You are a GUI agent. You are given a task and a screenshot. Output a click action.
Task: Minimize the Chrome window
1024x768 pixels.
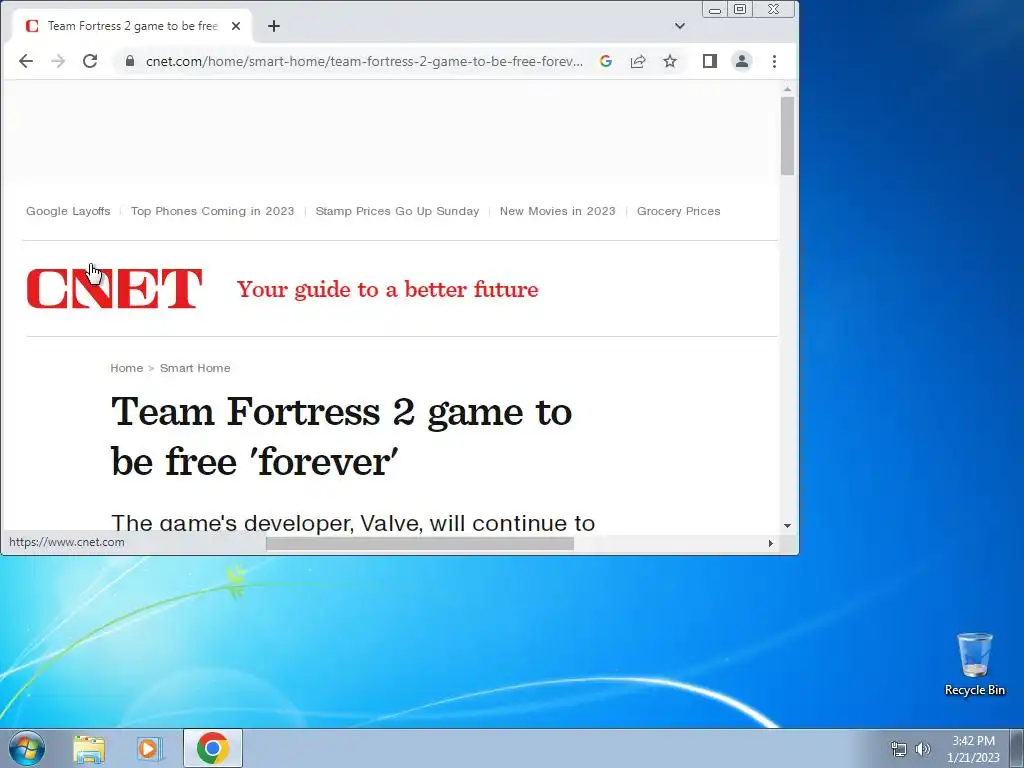[x=715, y=9]
